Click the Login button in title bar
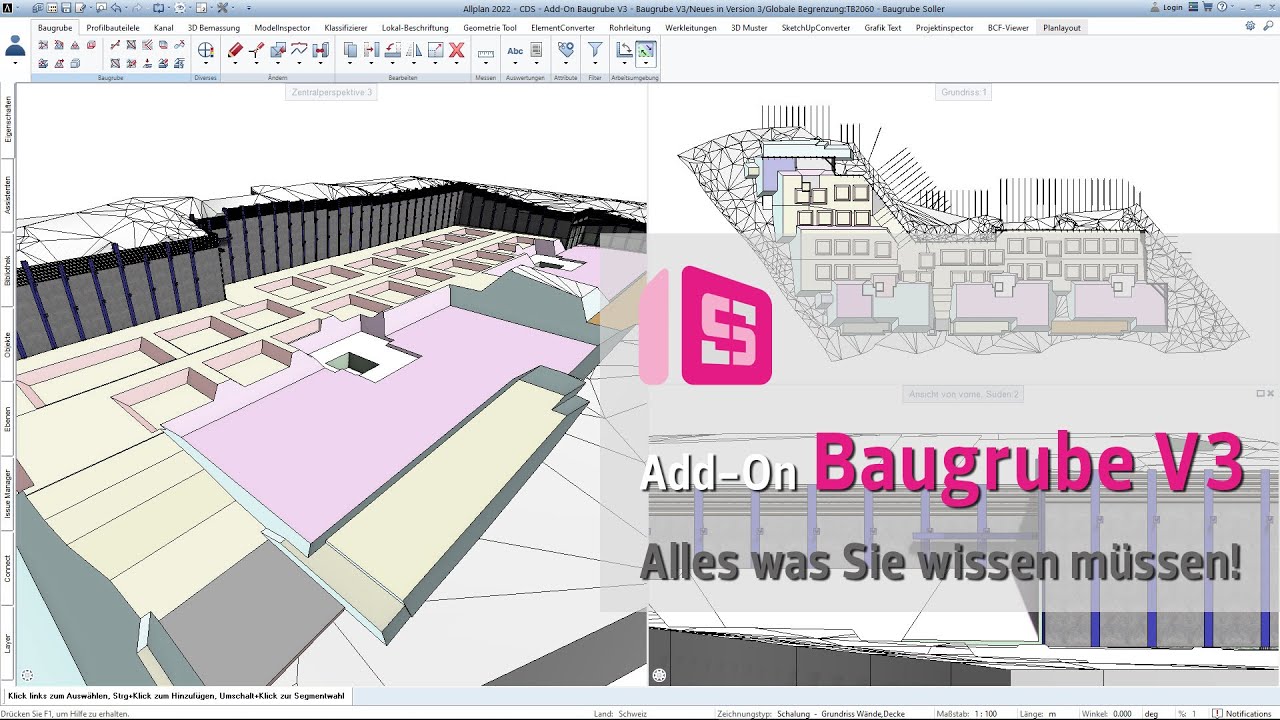Image resolution: width=1280 pixels, height=720 pixels. pos(1166,7)
